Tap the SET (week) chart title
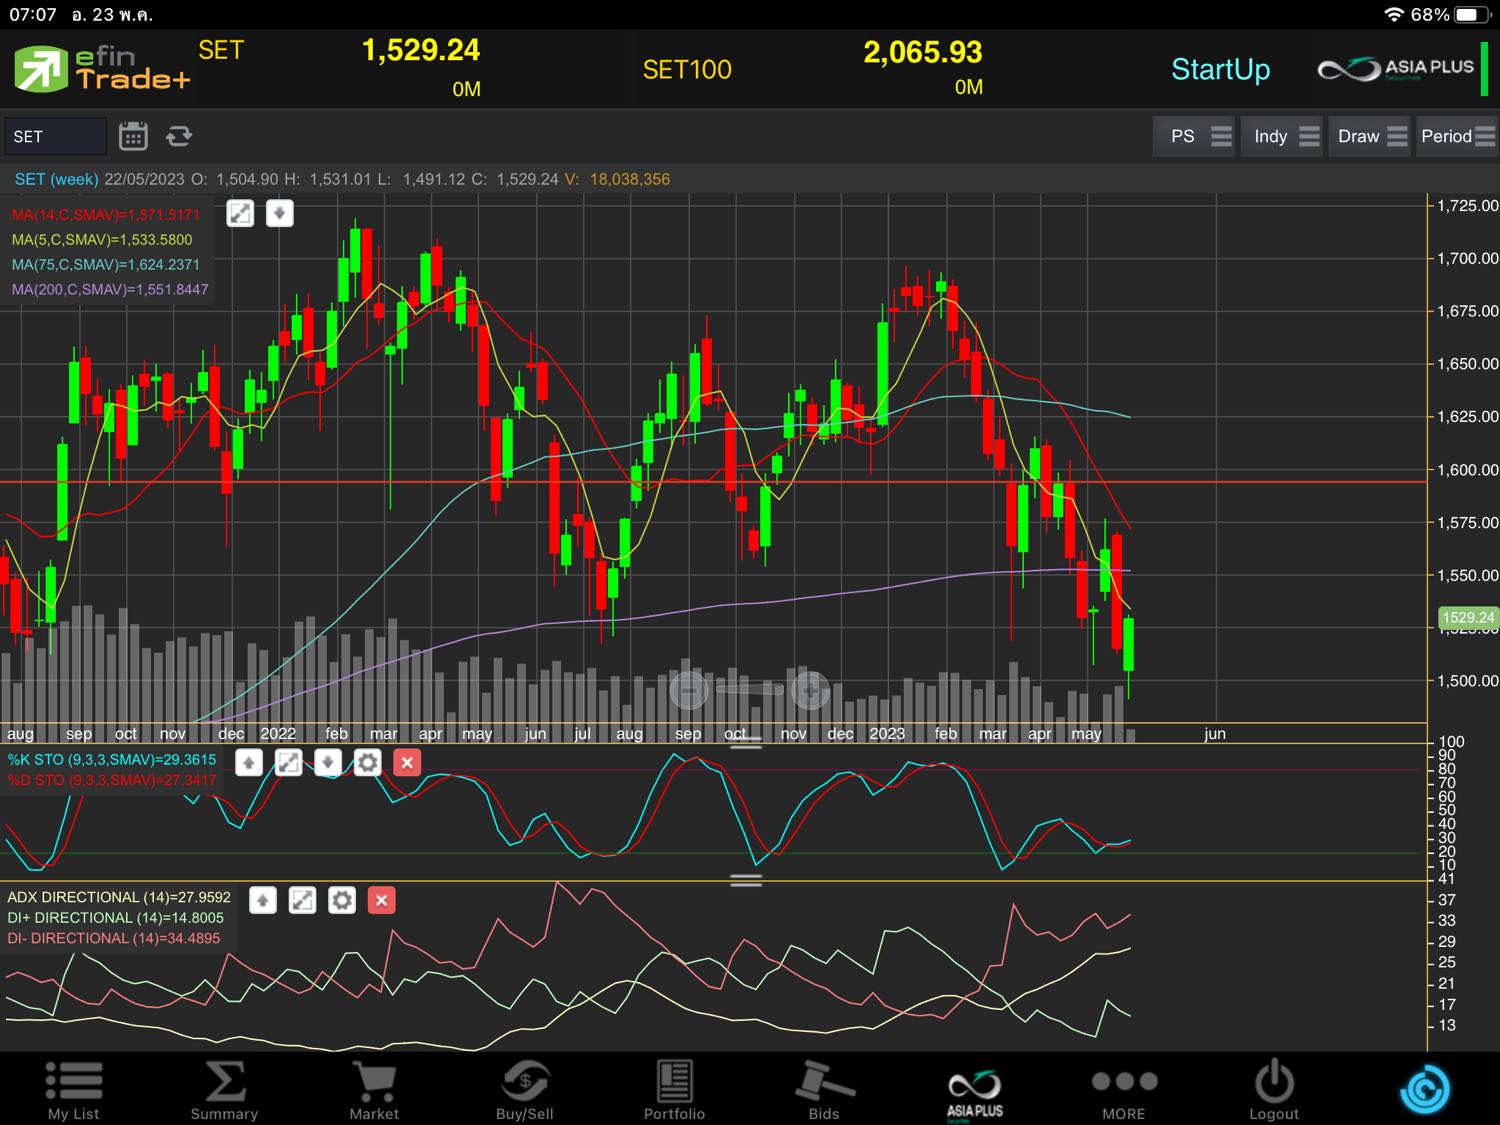This screenshot has height=1125, width=1500. pos(56,179)
